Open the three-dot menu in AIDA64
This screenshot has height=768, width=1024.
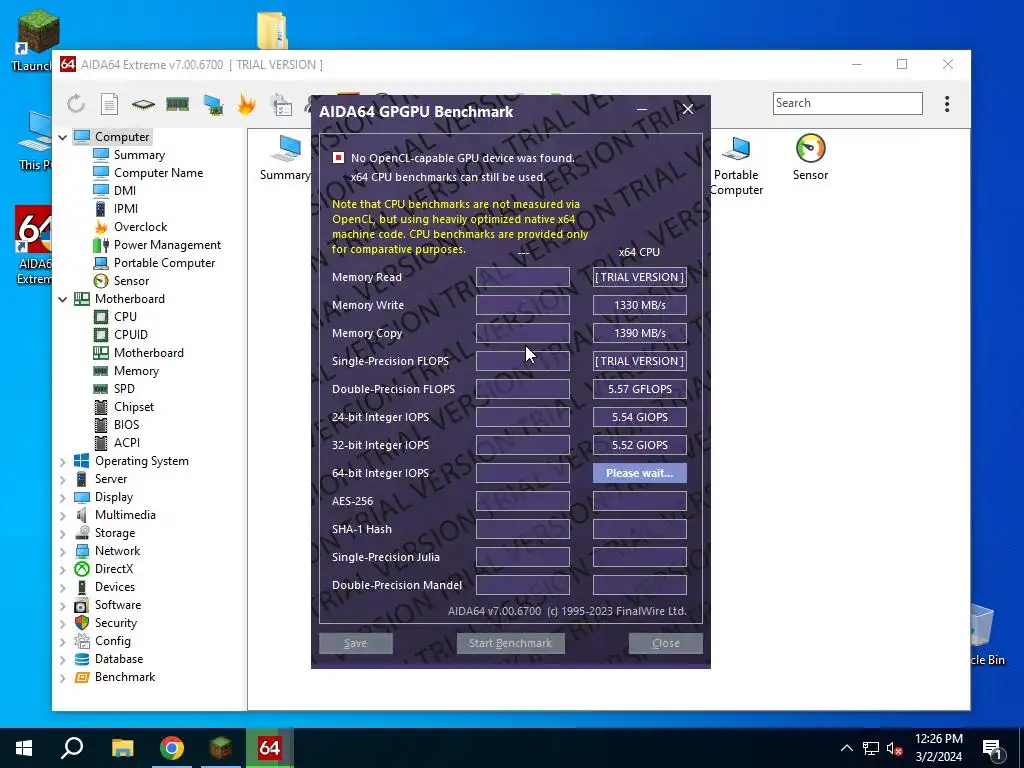[947, 104]
